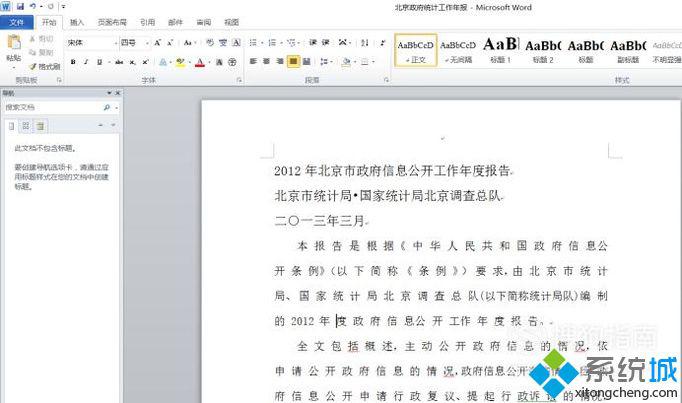Open the font size 四号 dropdown
The height and width of the screenshot is (403, 682).
click(x=147, y=43)
